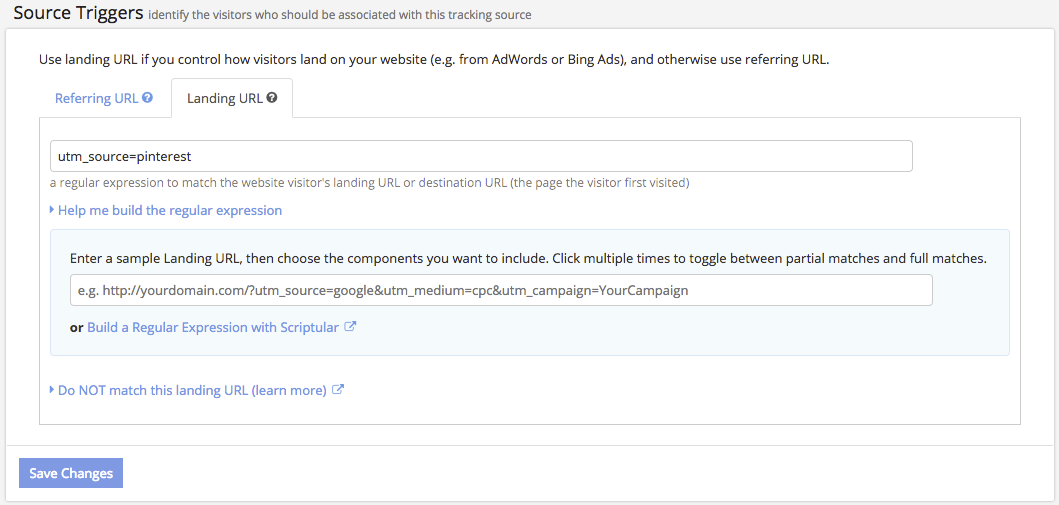Click the external-link icon after Scriptular

coord(350,327)
